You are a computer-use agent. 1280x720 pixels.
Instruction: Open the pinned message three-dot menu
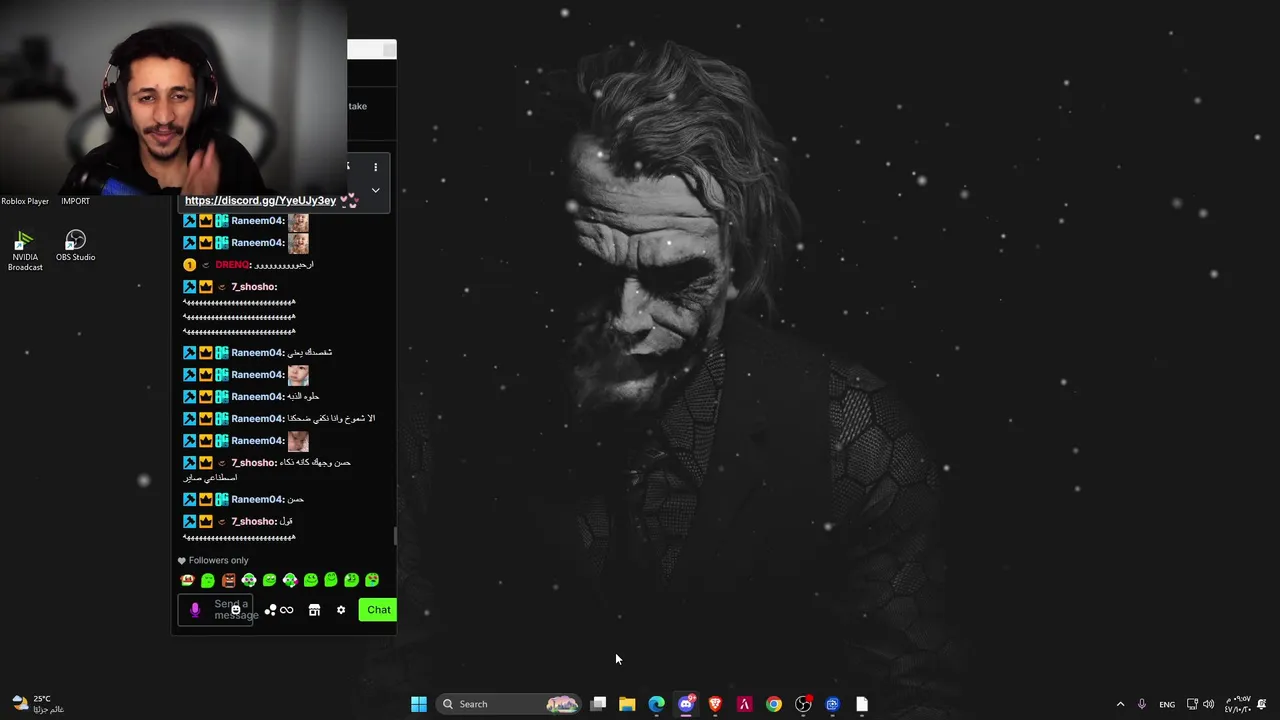pos(376,167)
